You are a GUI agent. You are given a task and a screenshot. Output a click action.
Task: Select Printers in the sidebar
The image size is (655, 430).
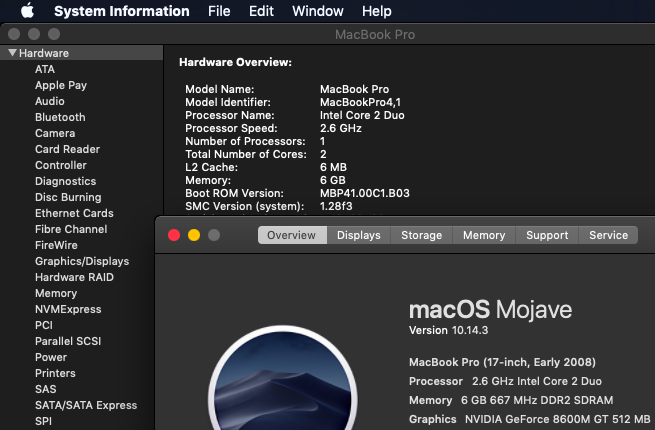pos(55,373)
